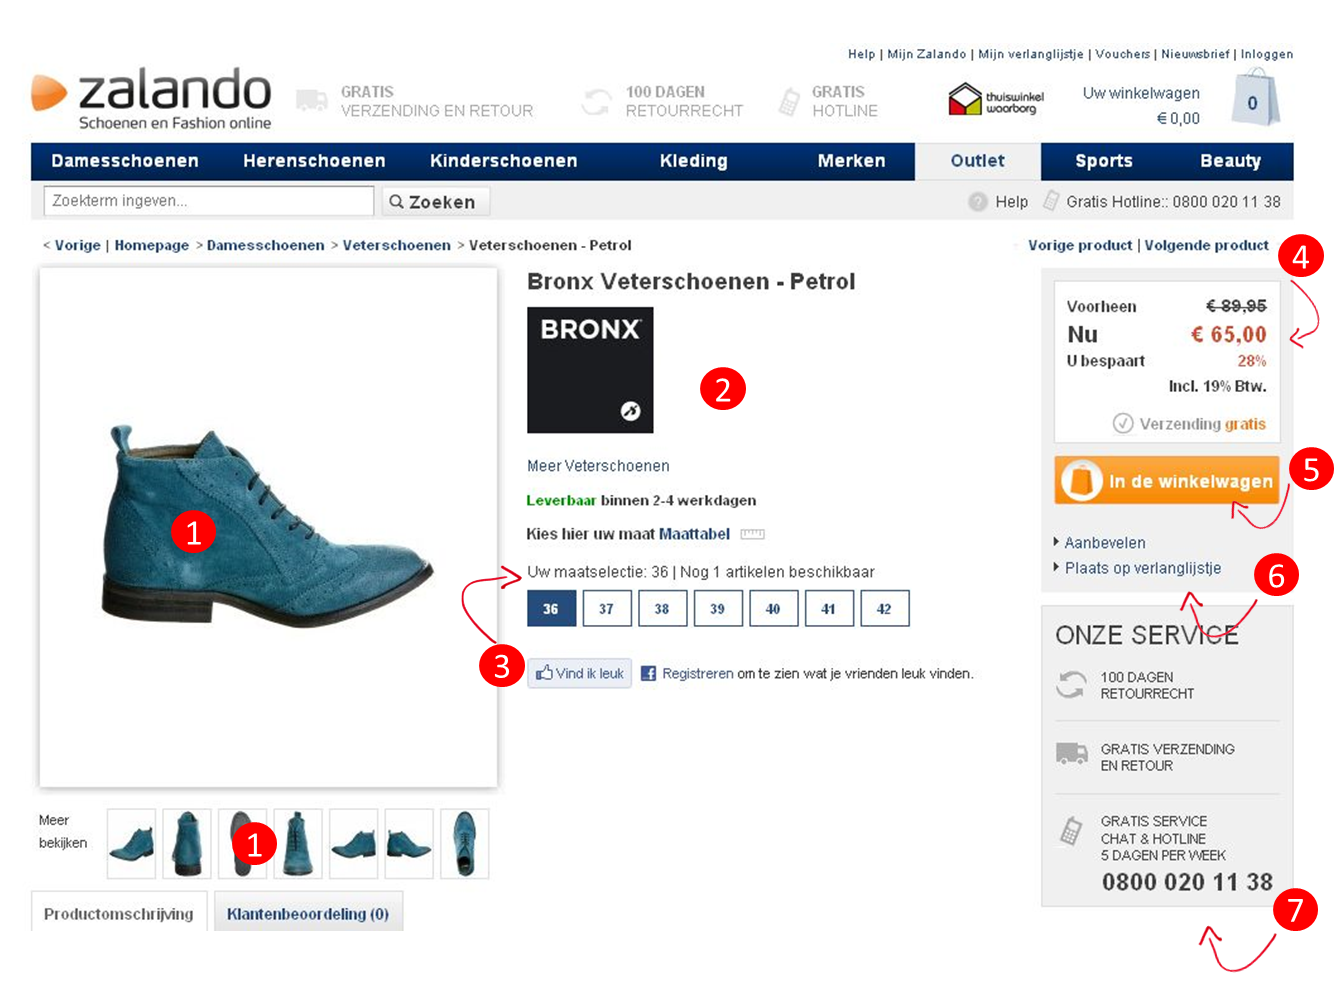The height and width of the screenshot is (1002, 1343).
Task: Open the Damesschoenen menu
Action: coord(125,161)
